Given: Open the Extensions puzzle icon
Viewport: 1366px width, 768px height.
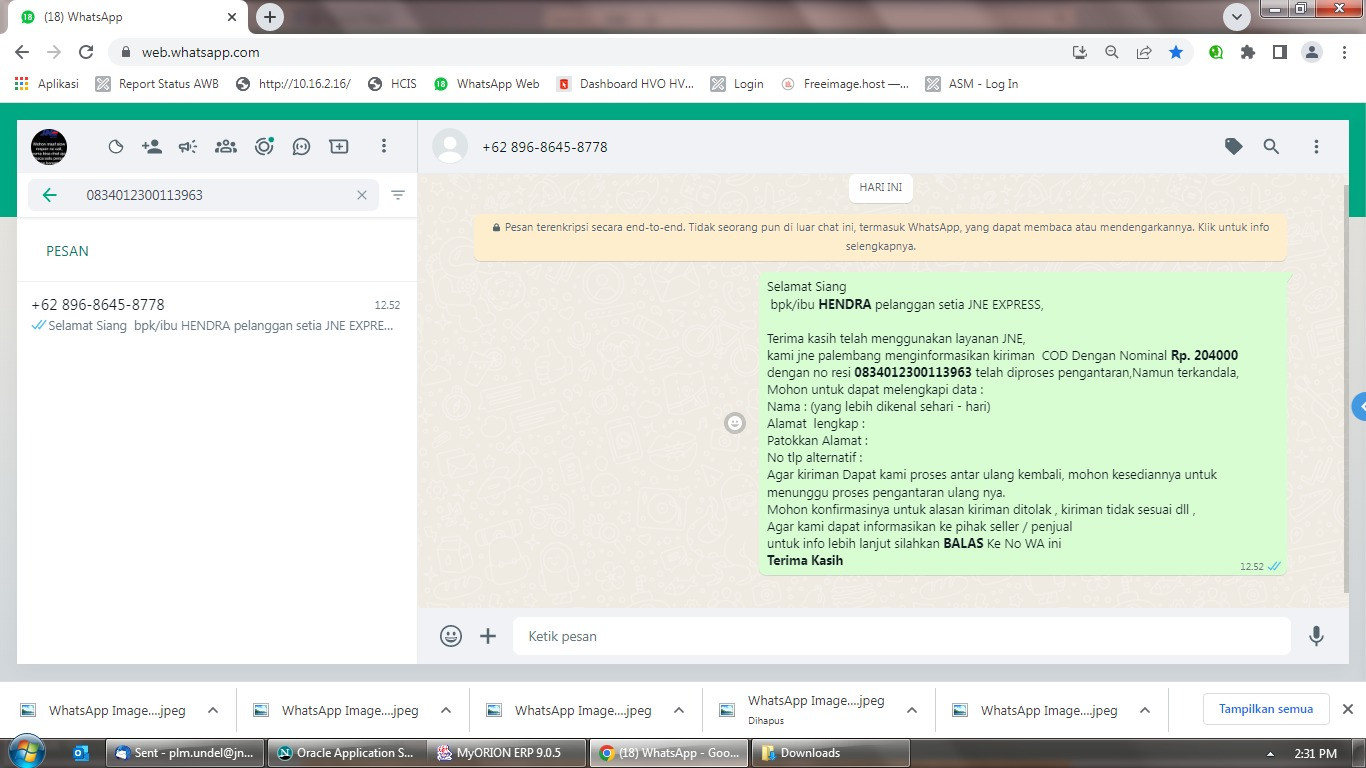Looking at the screenshot, I should pos(1248,52).
